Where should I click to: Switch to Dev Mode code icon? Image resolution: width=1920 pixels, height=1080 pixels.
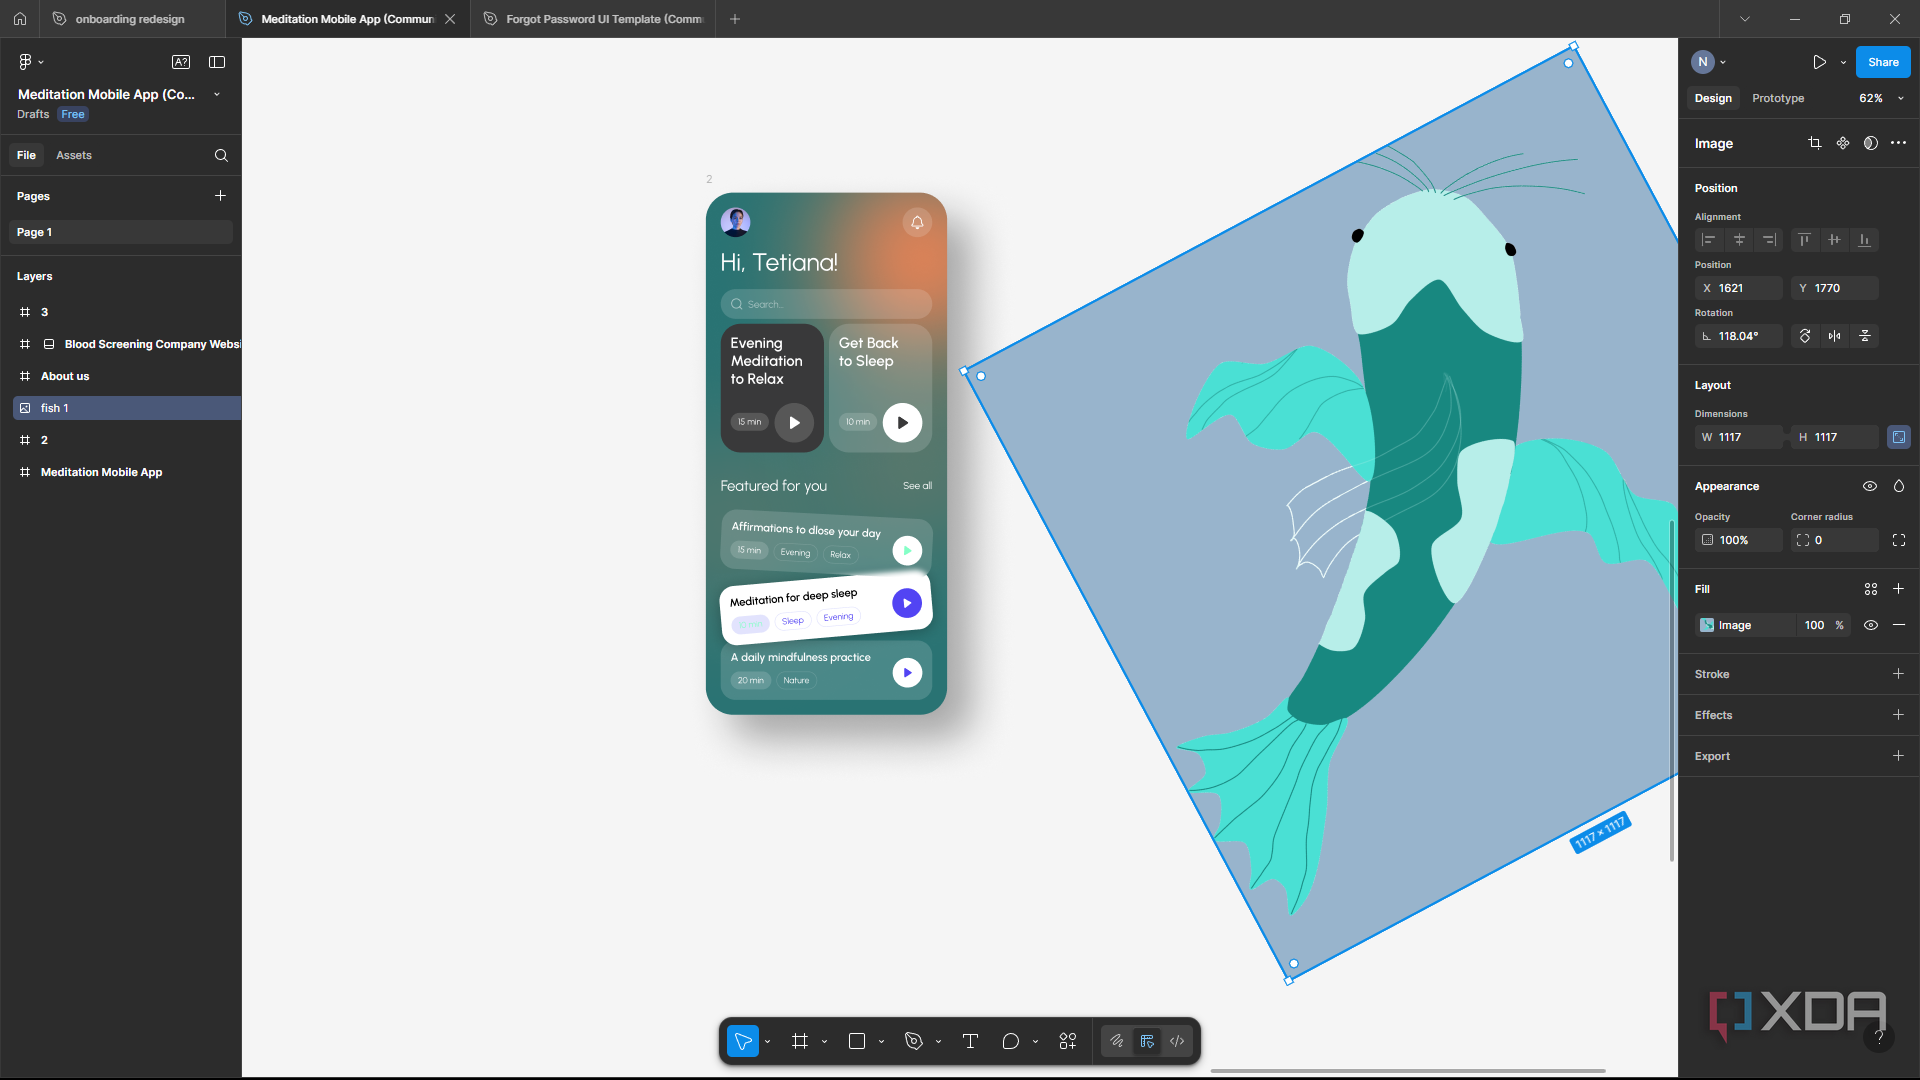pyautogui.click(x=1177, y=1041)
